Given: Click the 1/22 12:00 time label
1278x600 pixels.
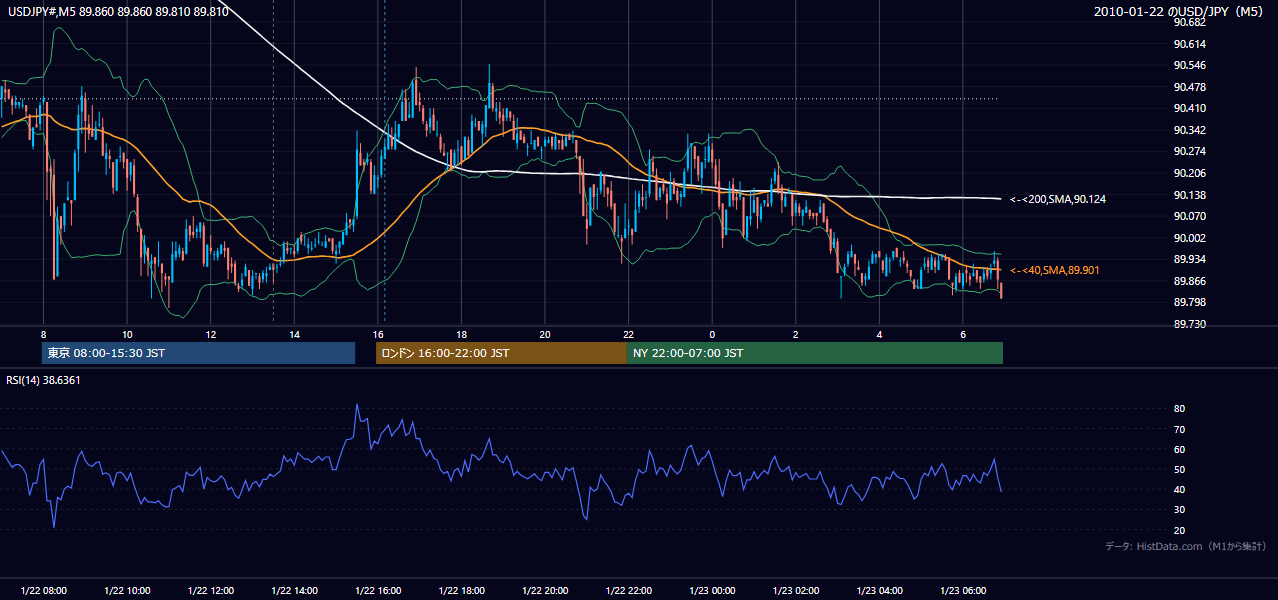Looking at the screenshot, I should [210, 591].
